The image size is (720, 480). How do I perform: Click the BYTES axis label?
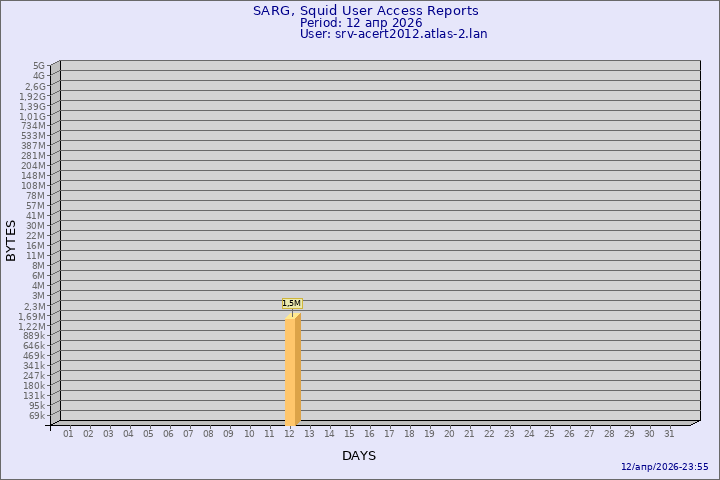tap(11, 240)
